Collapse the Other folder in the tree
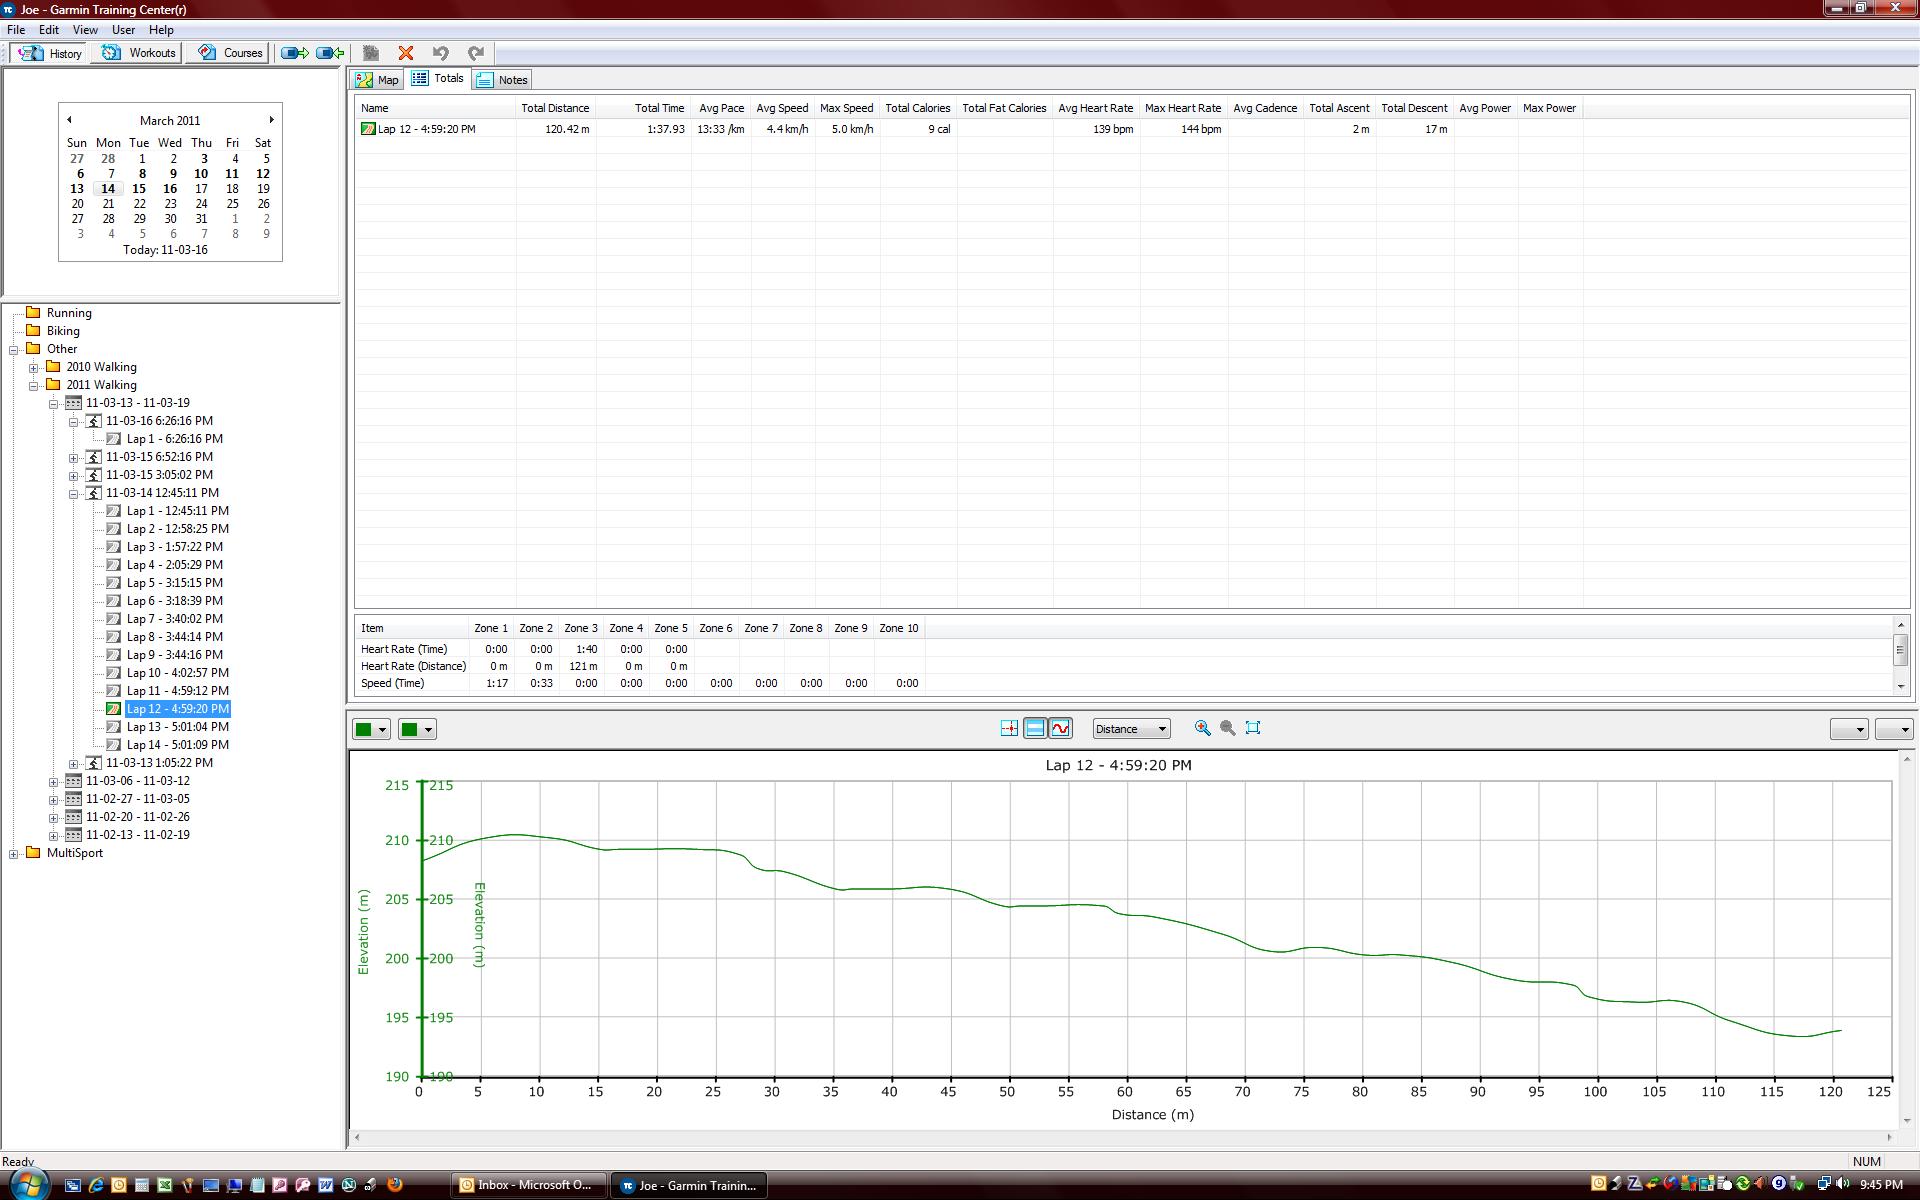The height and width of the screenshot is (1200, 1920). pos(14,349)
